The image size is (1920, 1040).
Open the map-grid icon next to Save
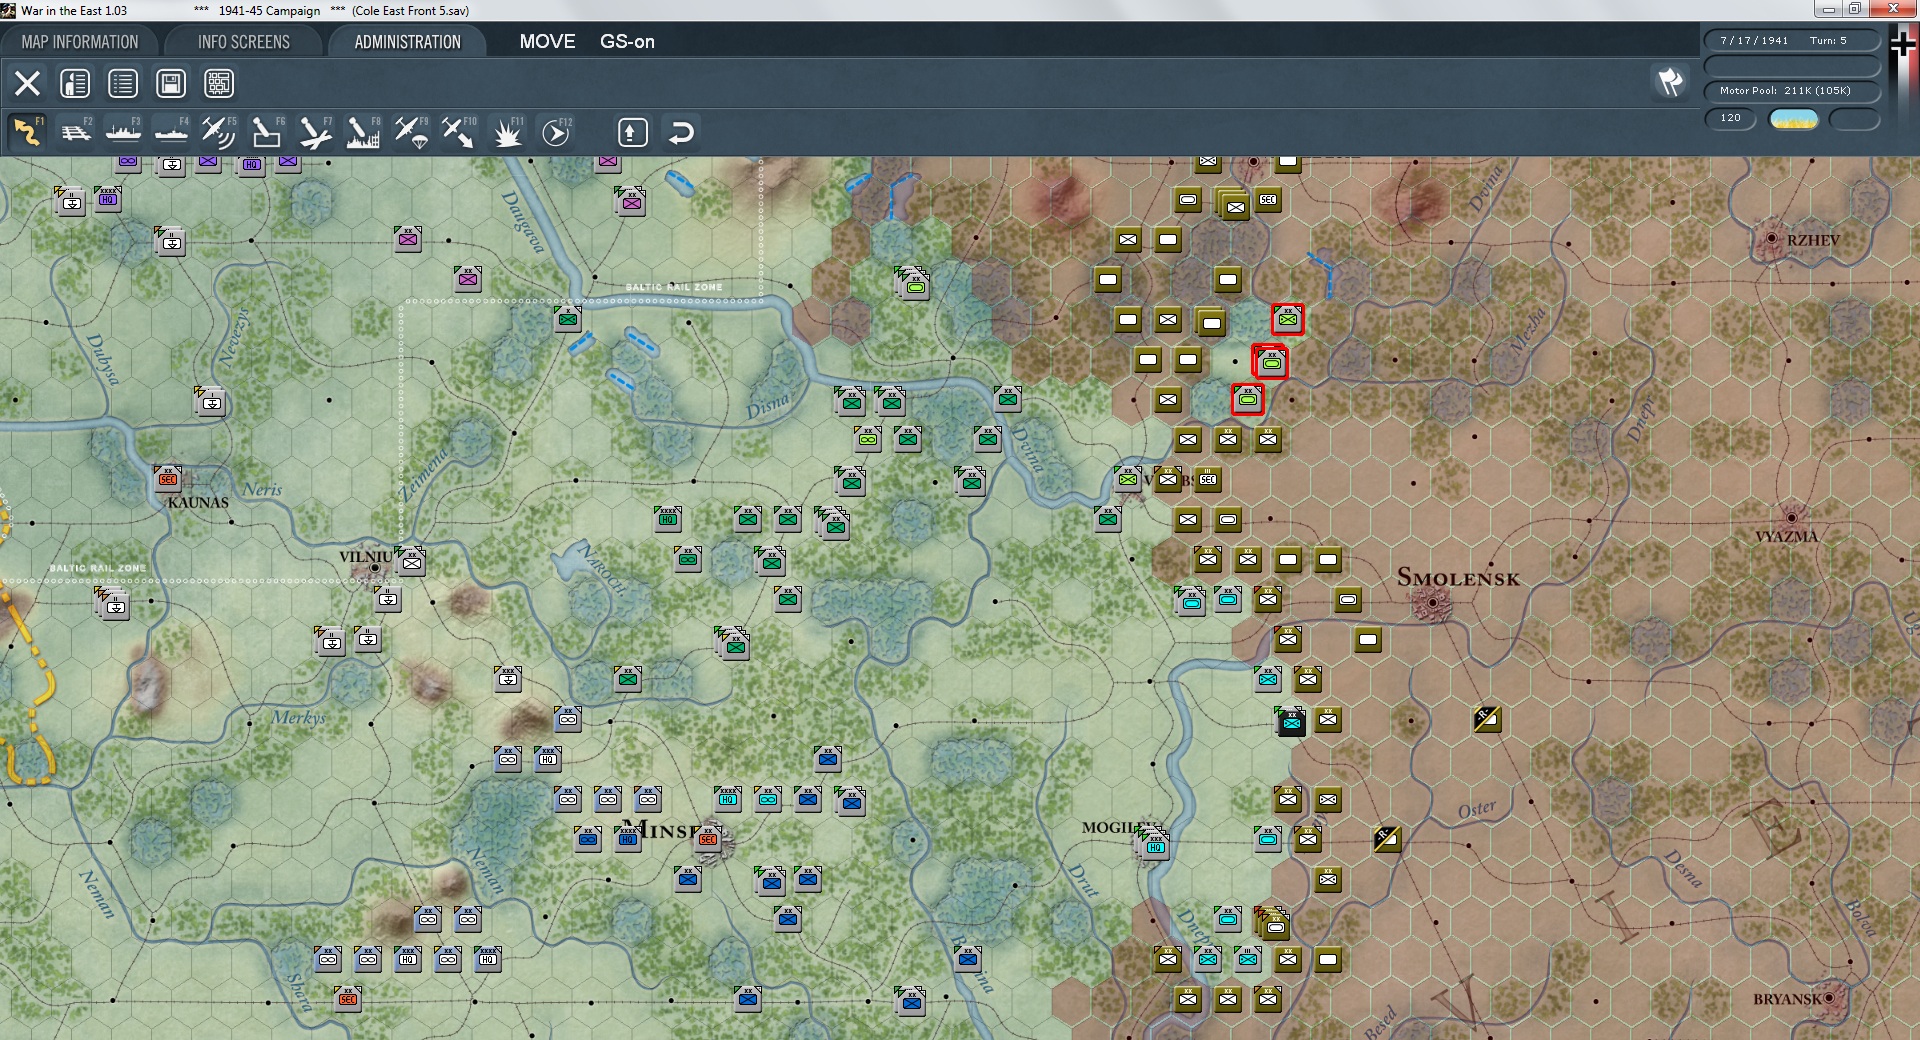[219, 83]
